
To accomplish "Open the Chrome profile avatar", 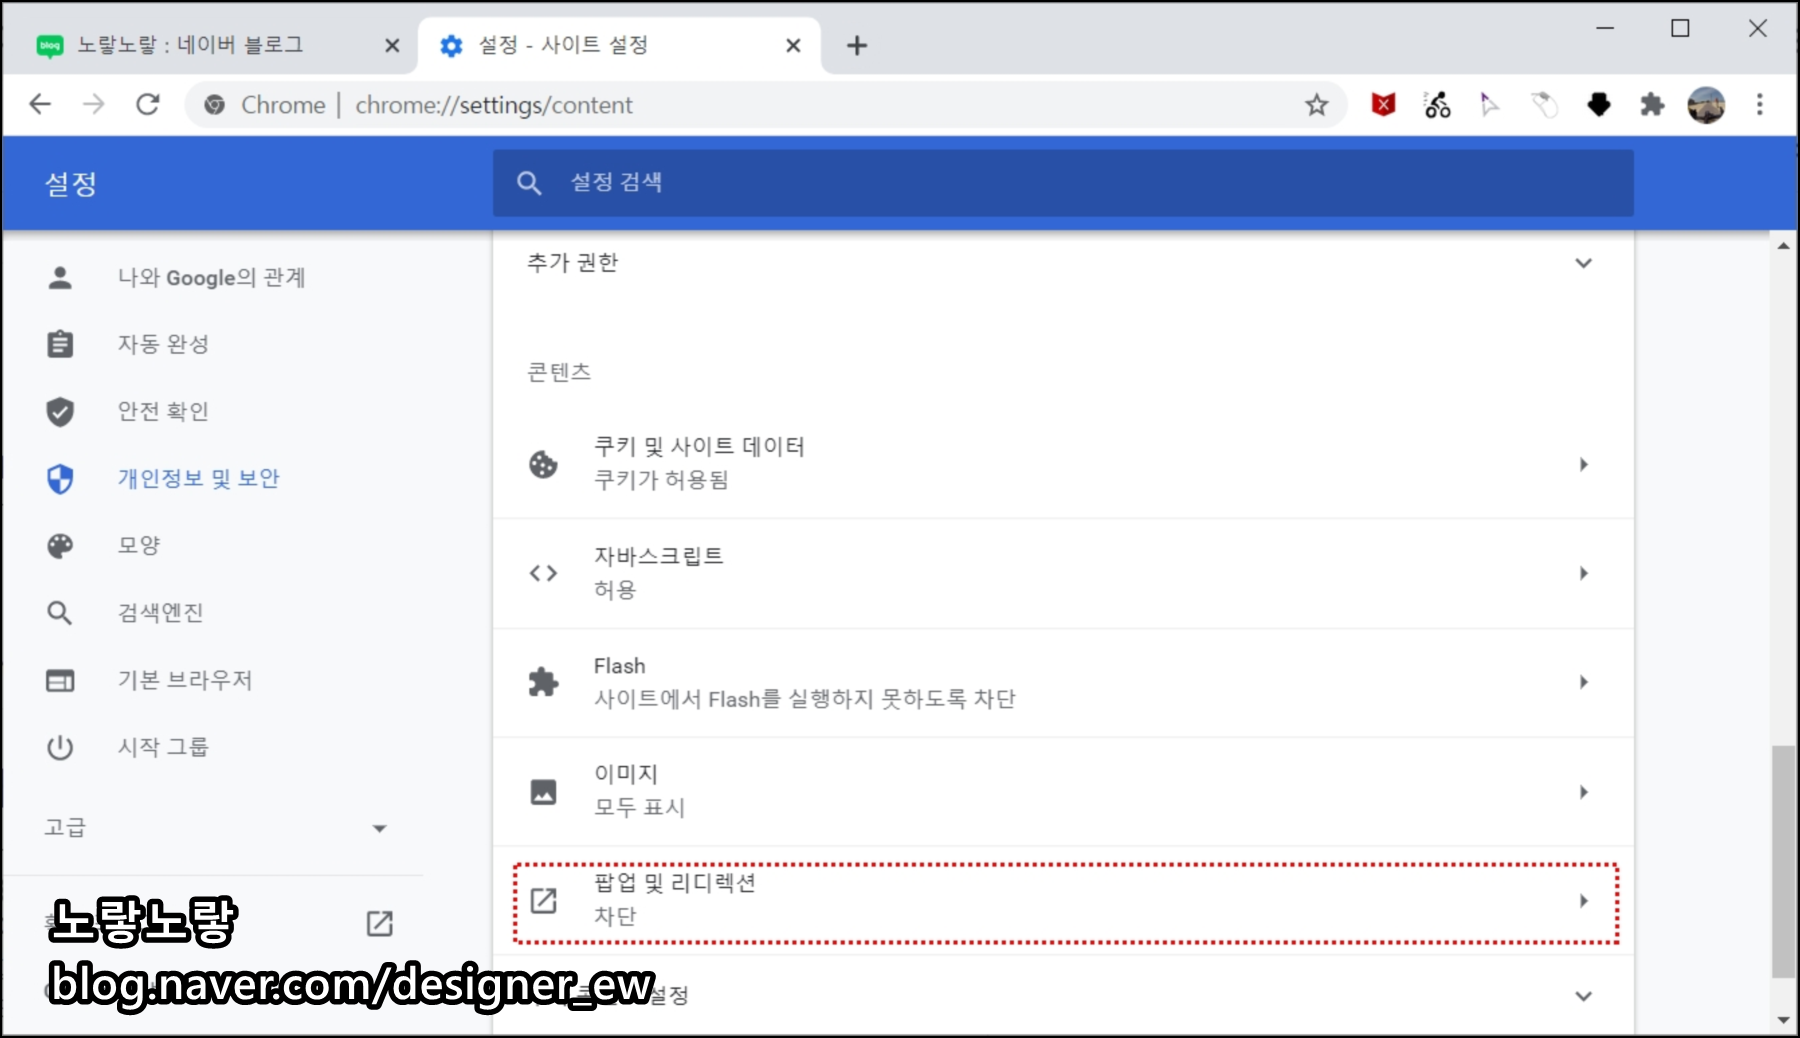I will [1707, 104].
